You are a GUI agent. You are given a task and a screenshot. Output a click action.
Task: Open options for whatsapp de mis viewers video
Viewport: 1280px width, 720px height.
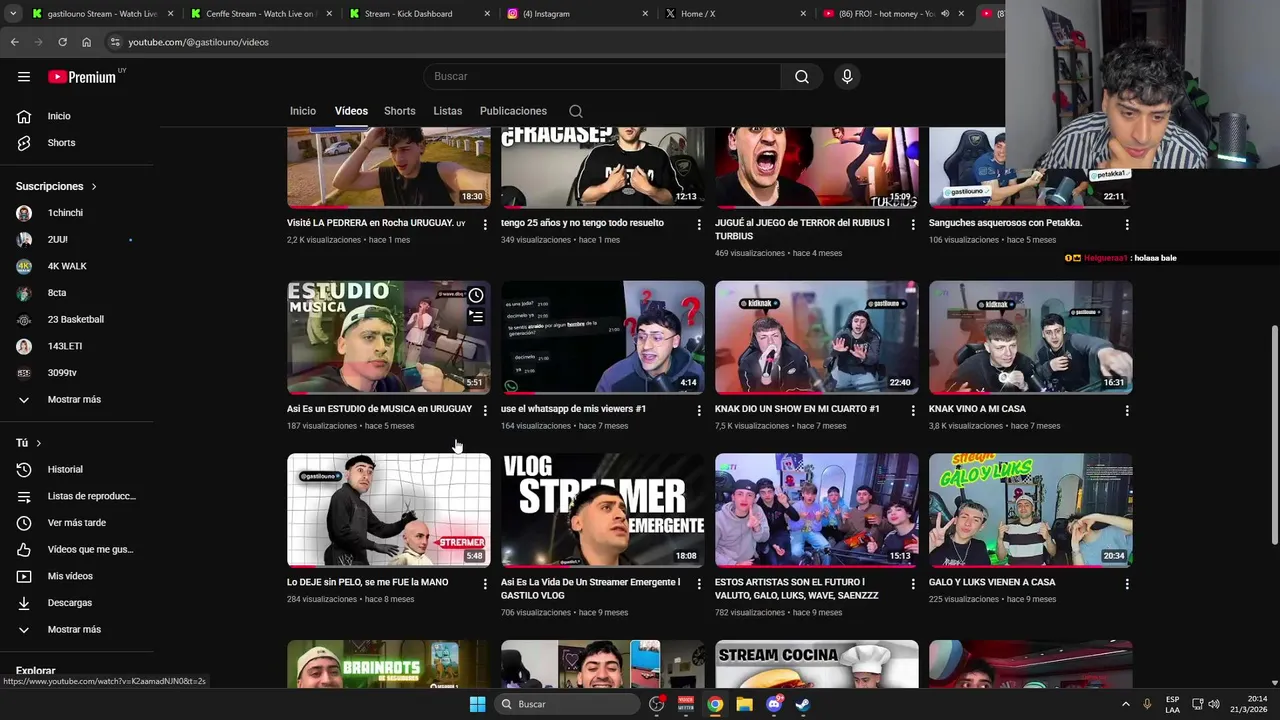tap(699, 411)
